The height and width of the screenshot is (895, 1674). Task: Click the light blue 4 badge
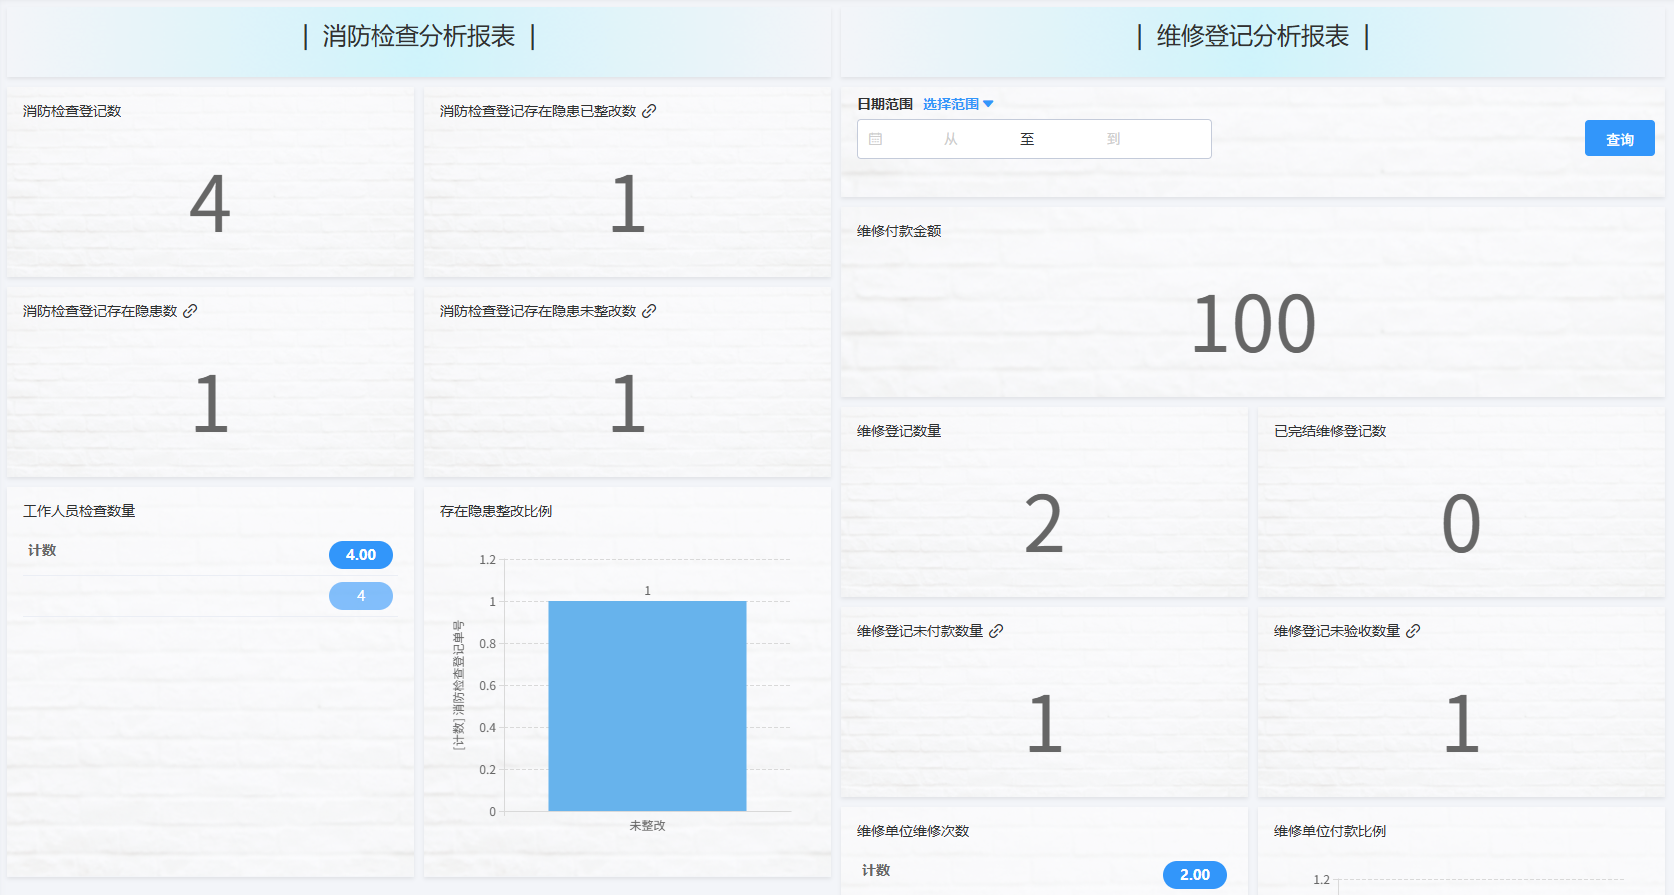(361, 596)
